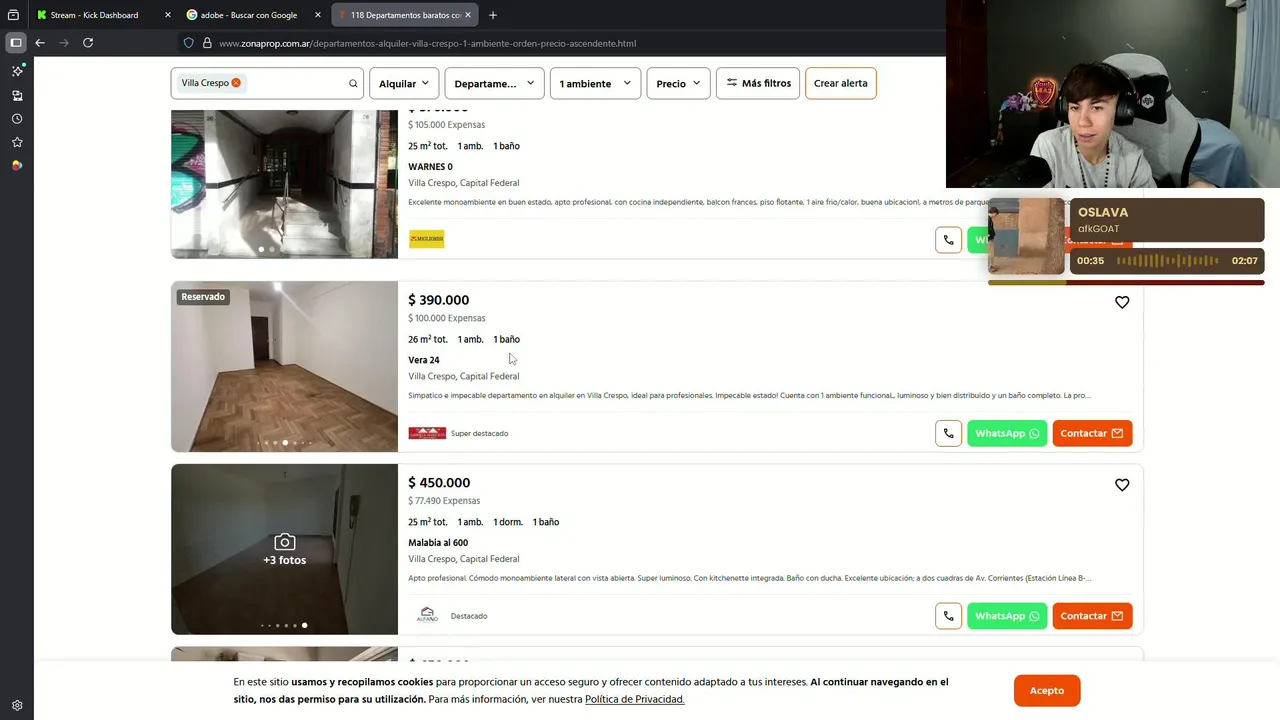
Task: Click the $ 390.000 price
Action: (x=438, y=300)
